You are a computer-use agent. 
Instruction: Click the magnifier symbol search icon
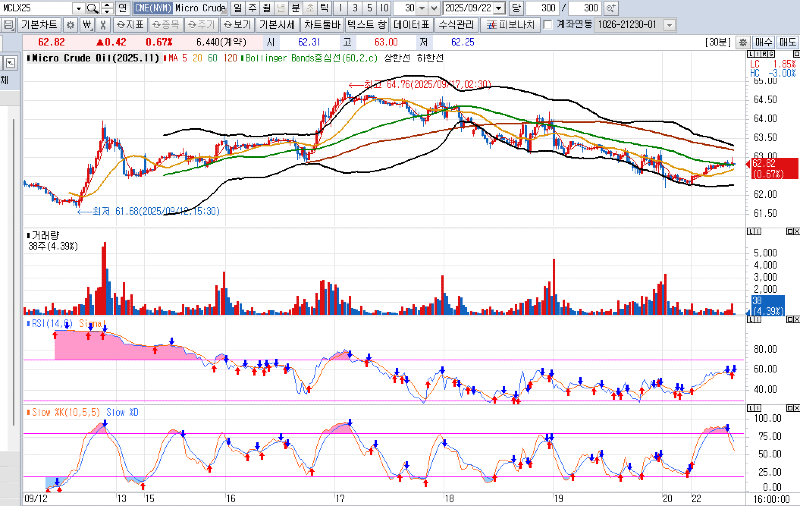coord(90,7)
